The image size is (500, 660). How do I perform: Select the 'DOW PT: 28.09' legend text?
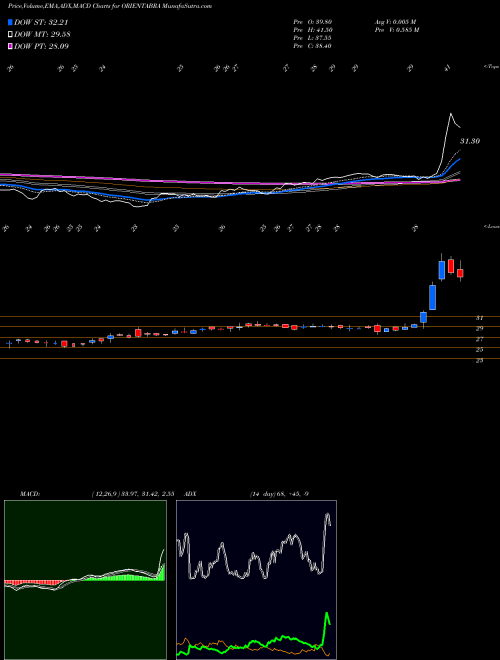click(x=41, y=46)
